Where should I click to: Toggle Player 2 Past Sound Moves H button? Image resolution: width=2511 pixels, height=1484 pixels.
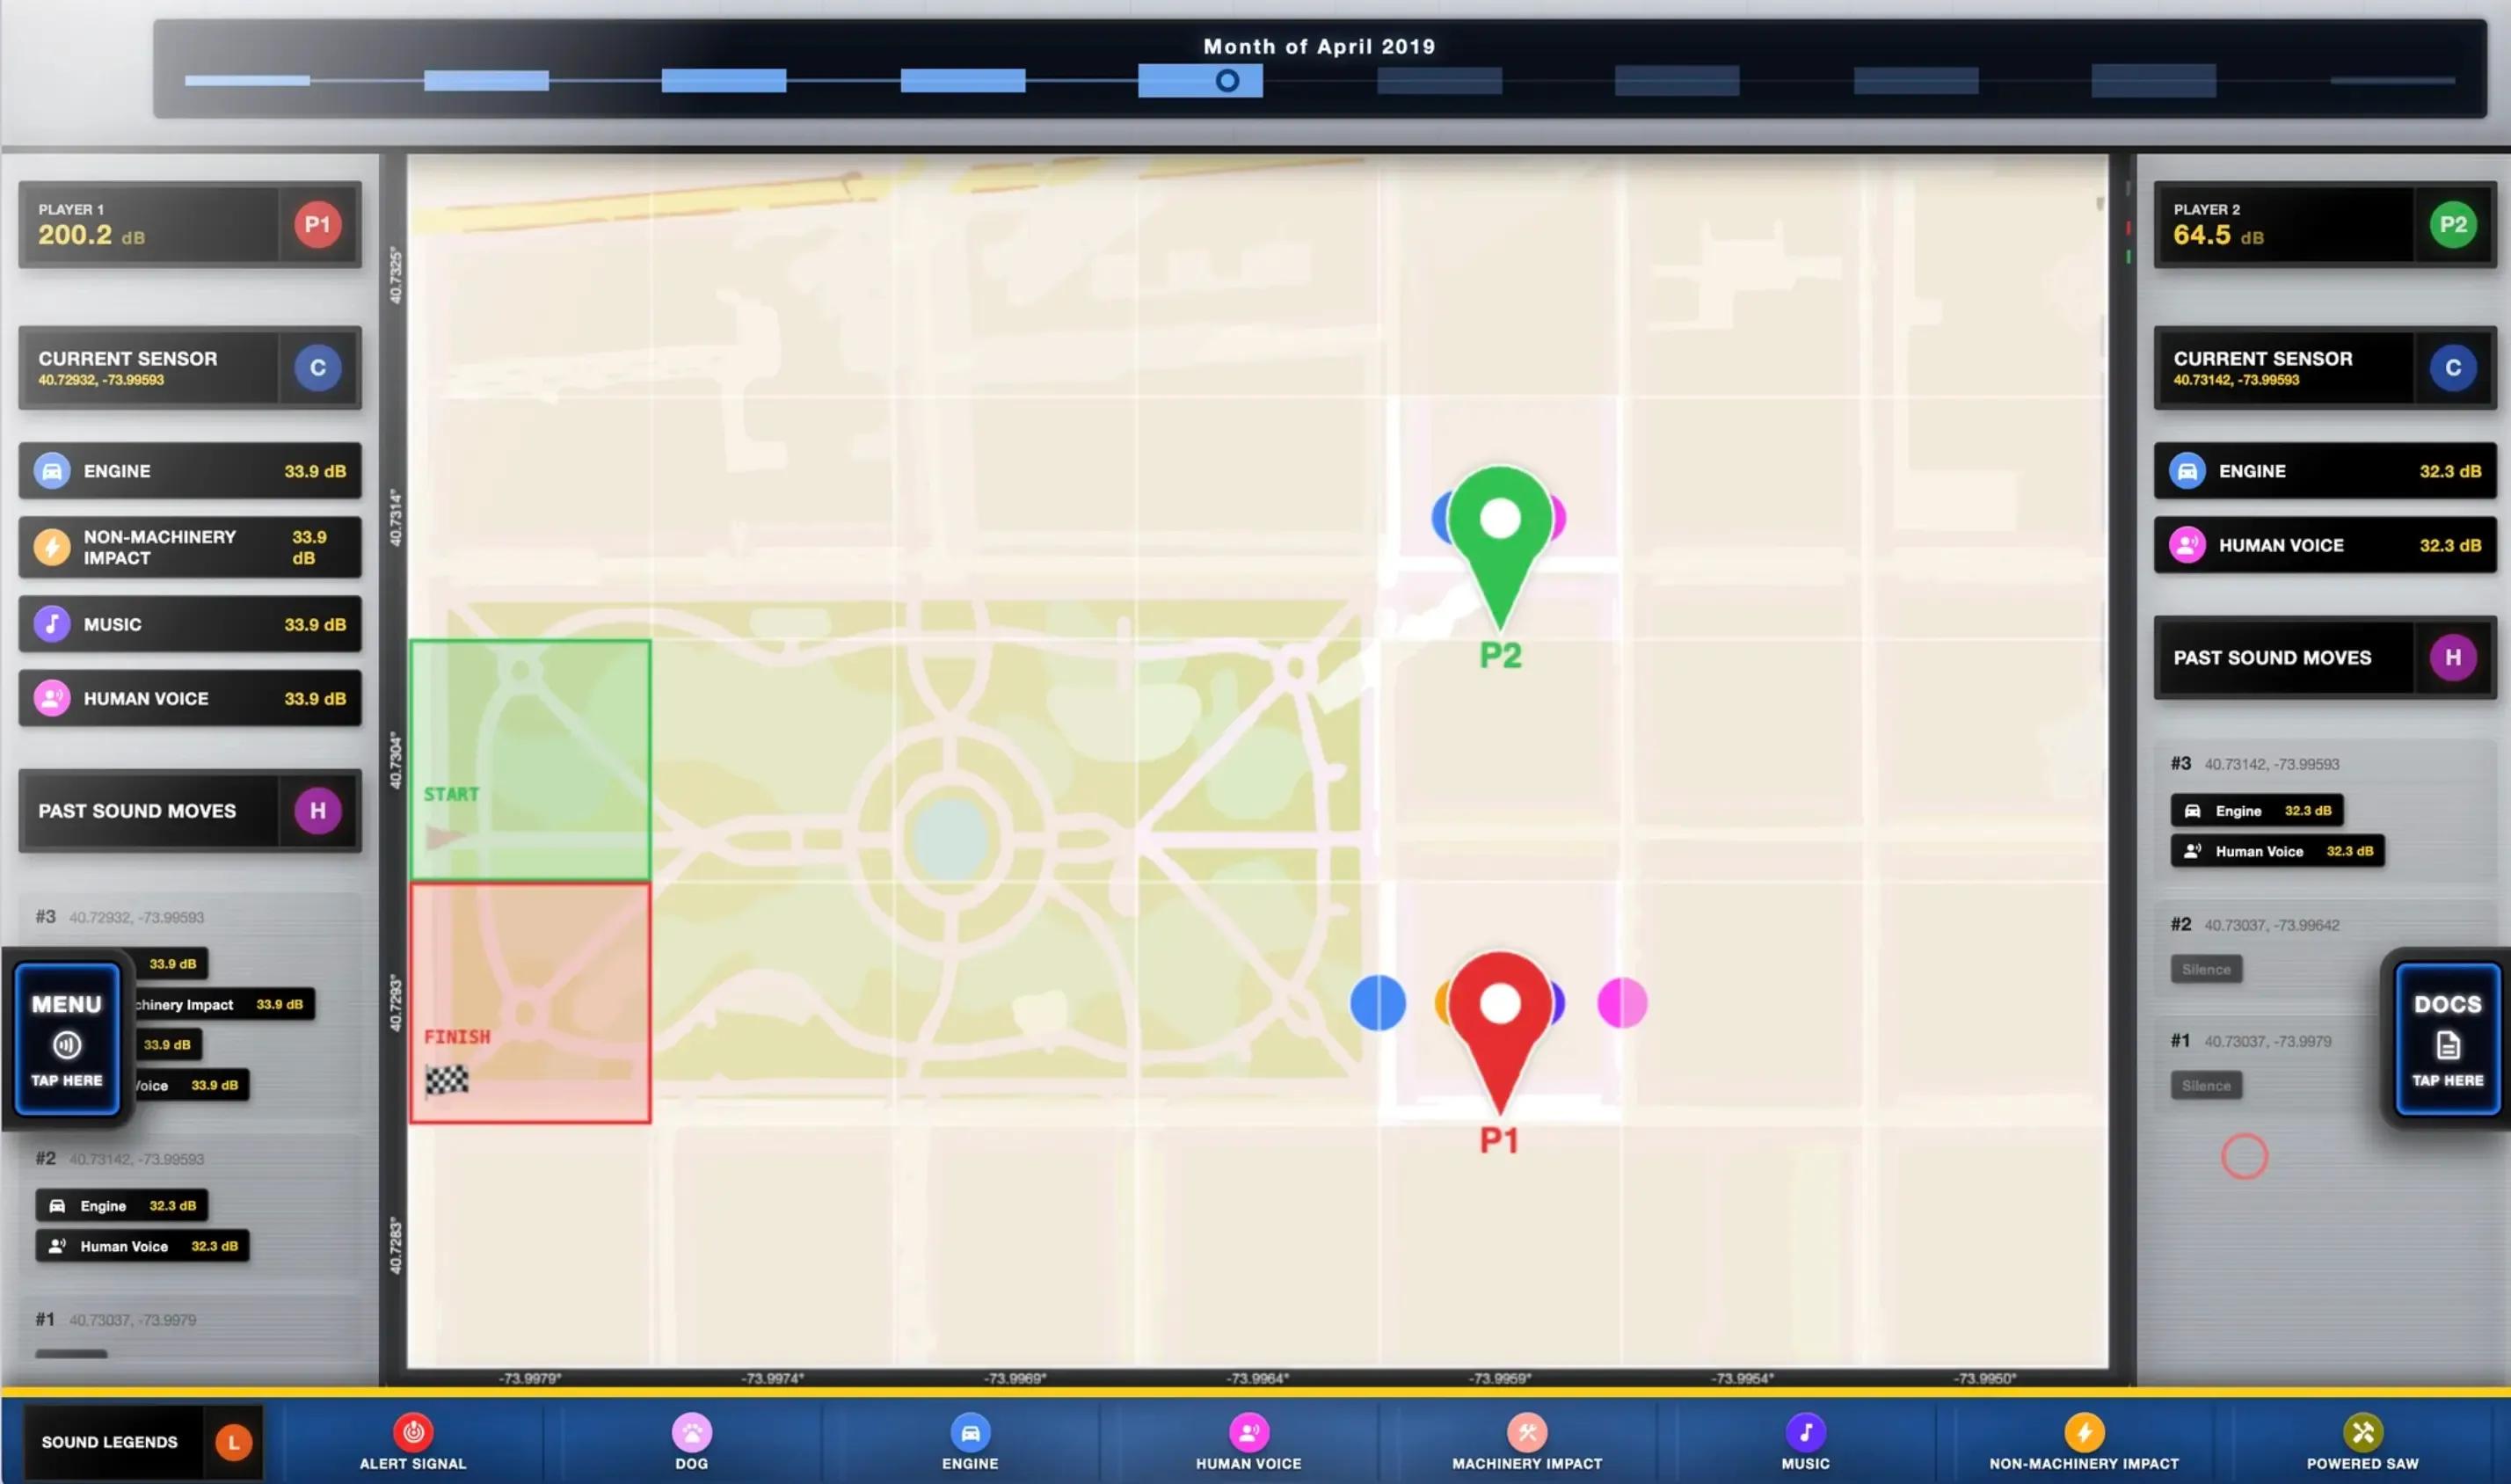coord(2452,658)
